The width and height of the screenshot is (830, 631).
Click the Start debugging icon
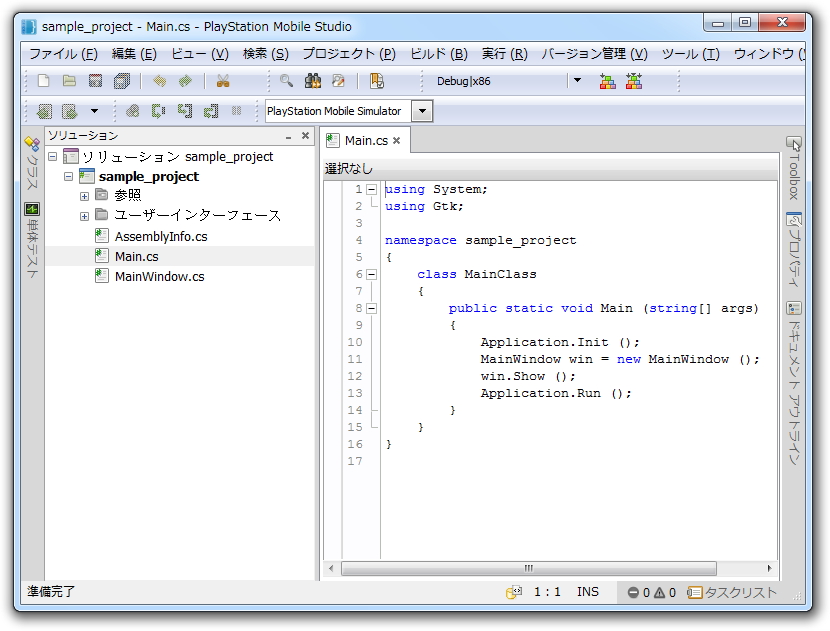click(x=132, y=111)
